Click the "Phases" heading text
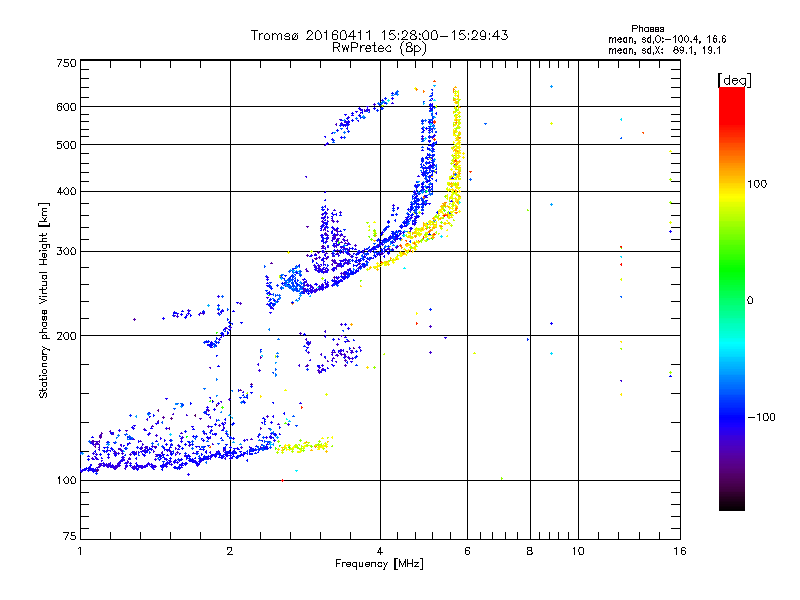Image resolution: width=800 pixels, height=600 pixels. click(647, 29)
